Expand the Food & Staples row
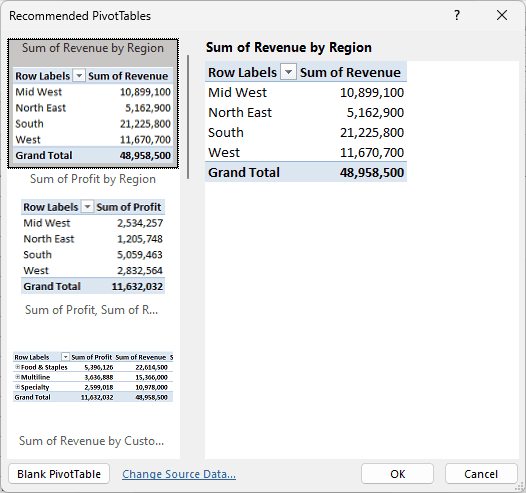Viewport: 526px width, 493px height. pyautogui.click(x=17, y=367)
